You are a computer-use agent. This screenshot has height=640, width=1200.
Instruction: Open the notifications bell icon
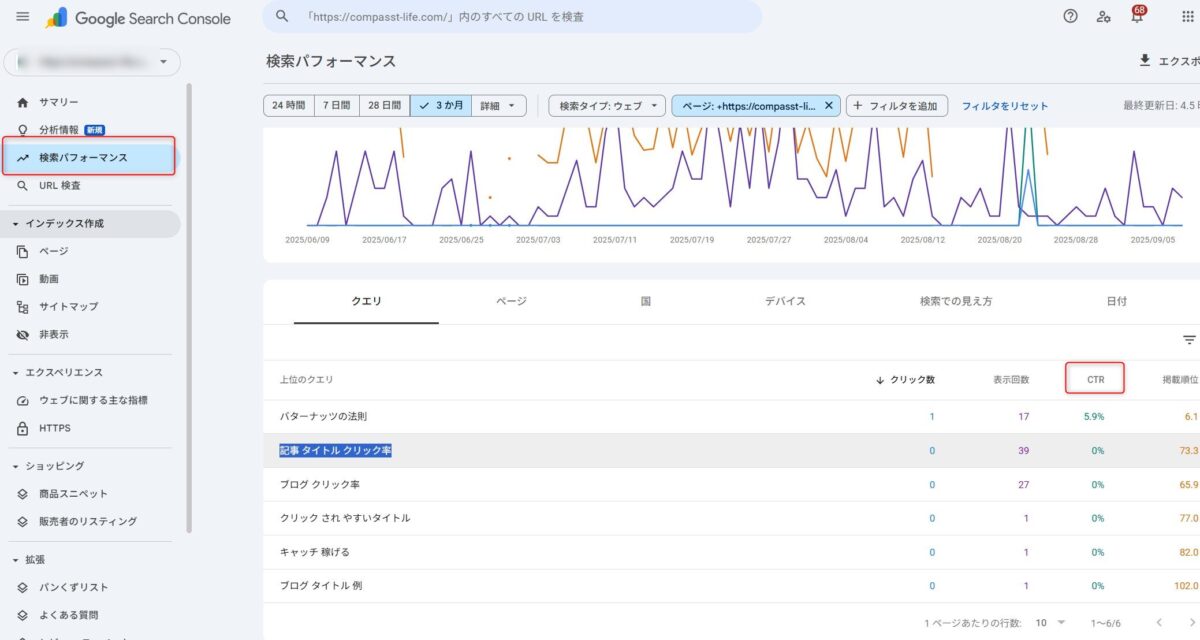coord(1136,17)
